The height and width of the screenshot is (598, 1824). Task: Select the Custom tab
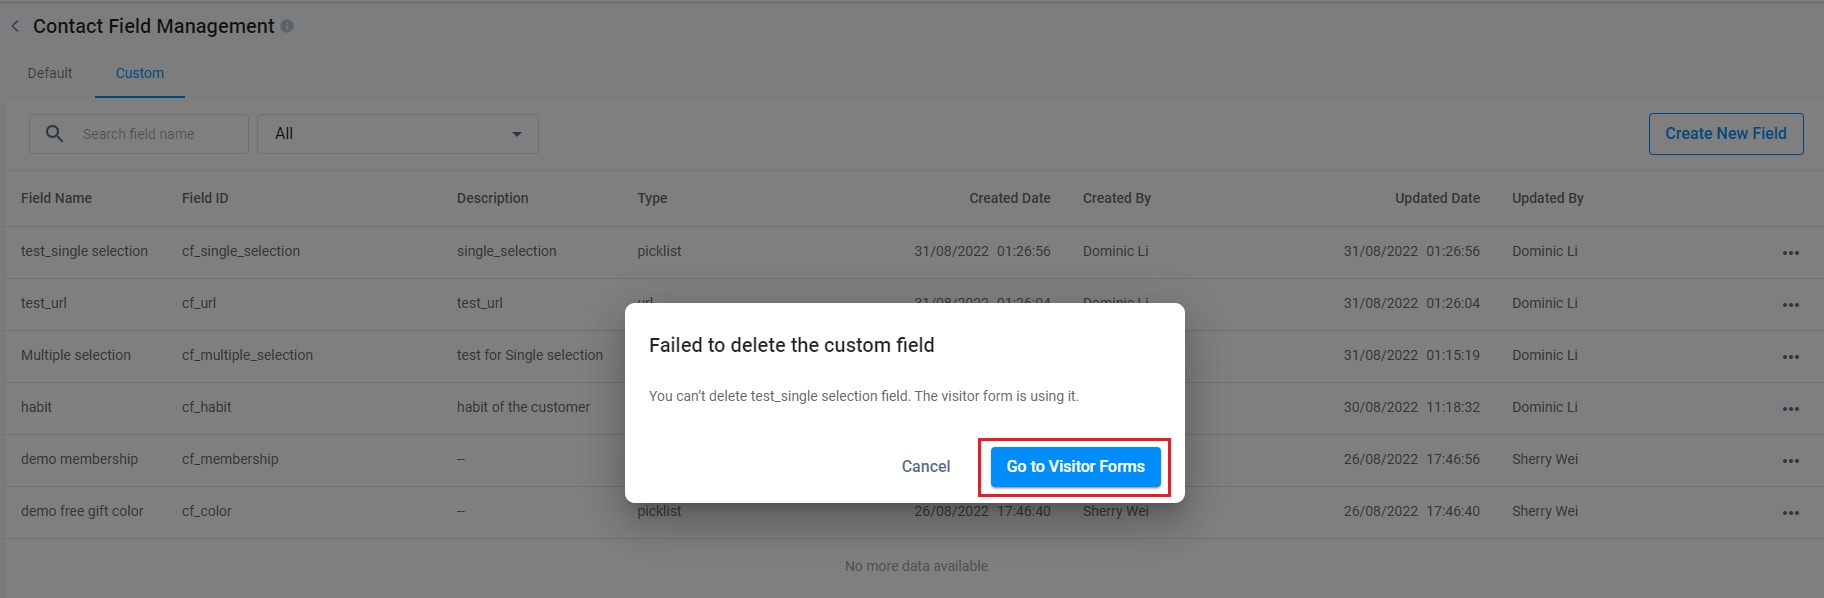140,73
